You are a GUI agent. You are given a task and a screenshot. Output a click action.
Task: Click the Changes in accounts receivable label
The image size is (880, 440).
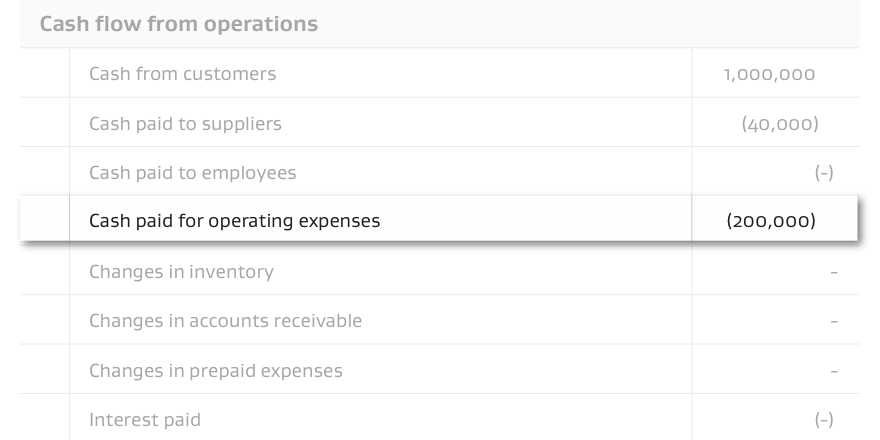[225, 320]
